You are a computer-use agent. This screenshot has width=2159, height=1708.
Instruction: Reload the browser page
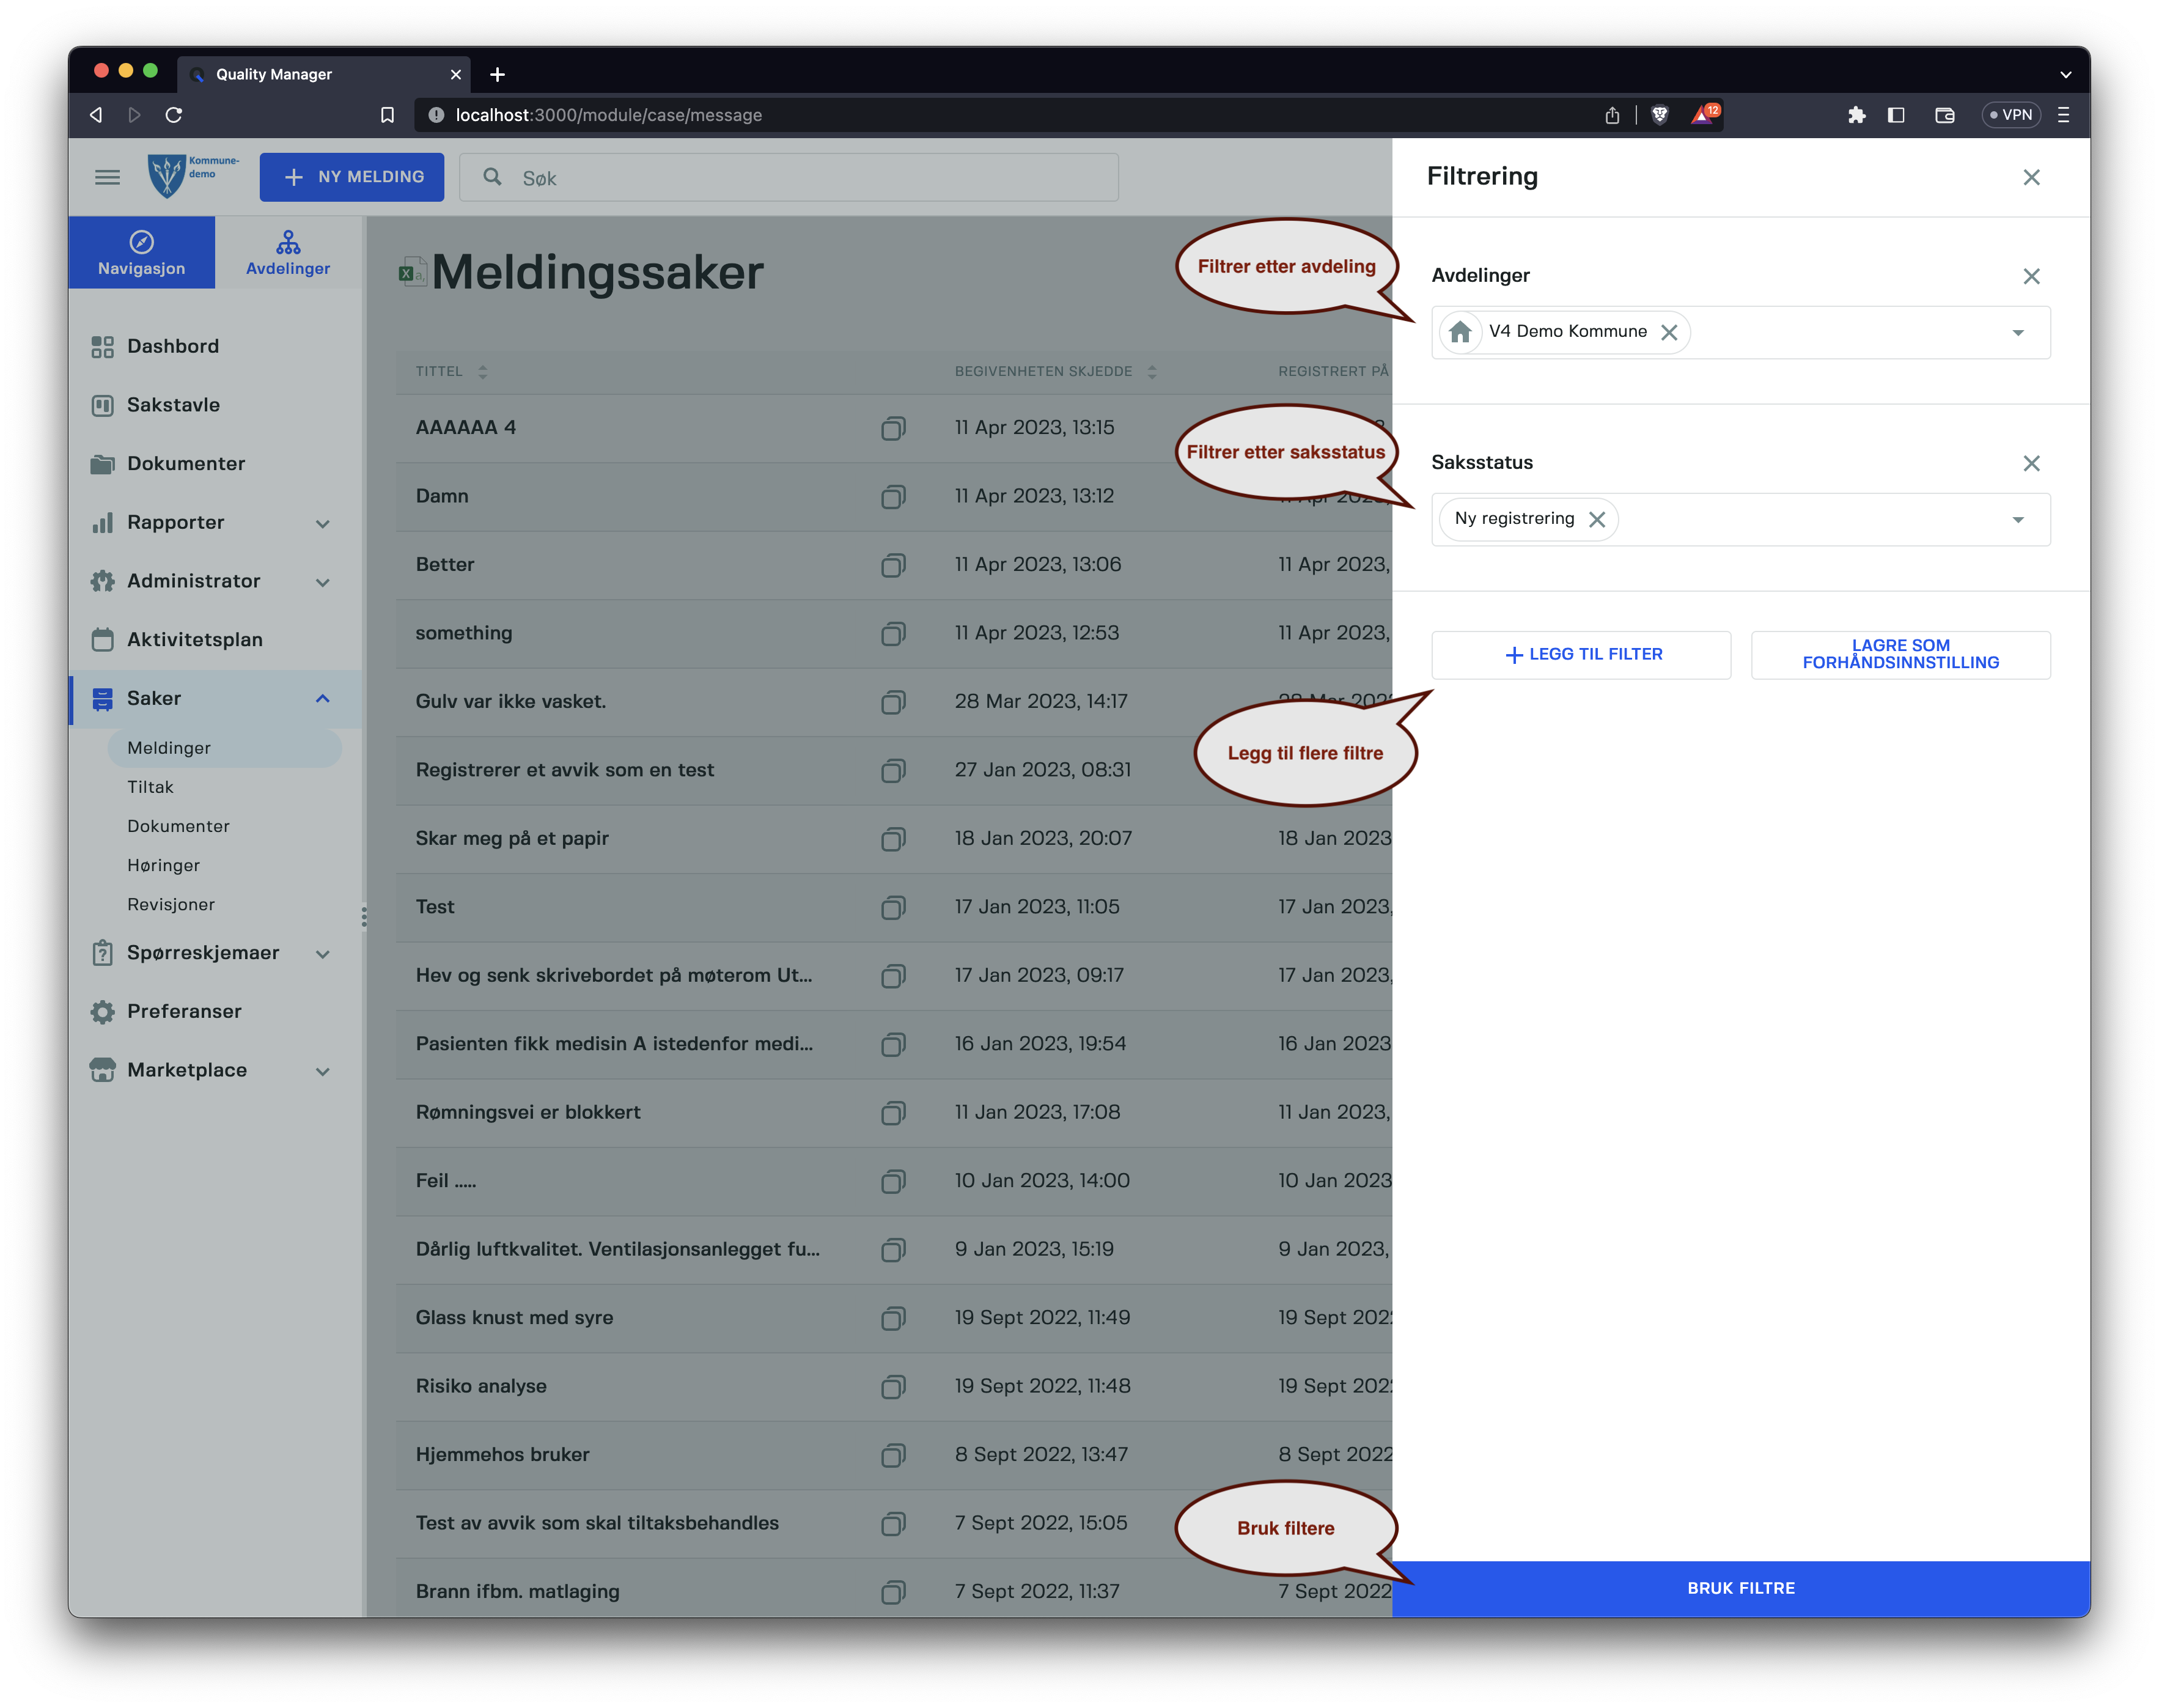click(174, 115)
